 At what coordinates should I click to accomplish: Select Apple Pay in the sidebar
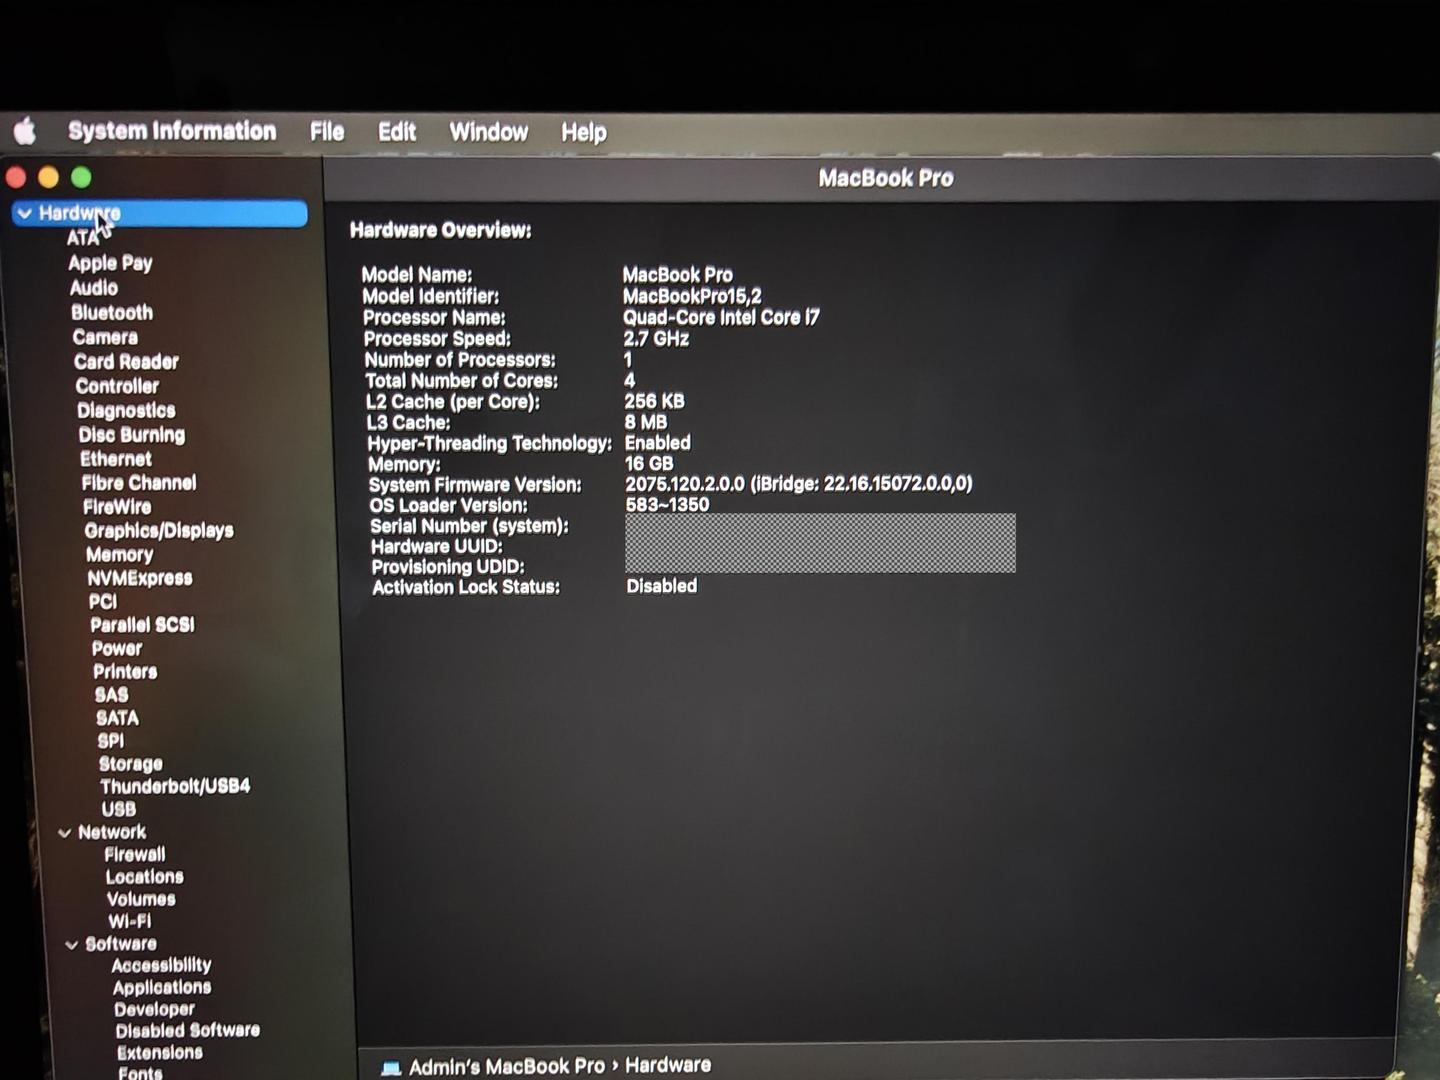[110, 263]
